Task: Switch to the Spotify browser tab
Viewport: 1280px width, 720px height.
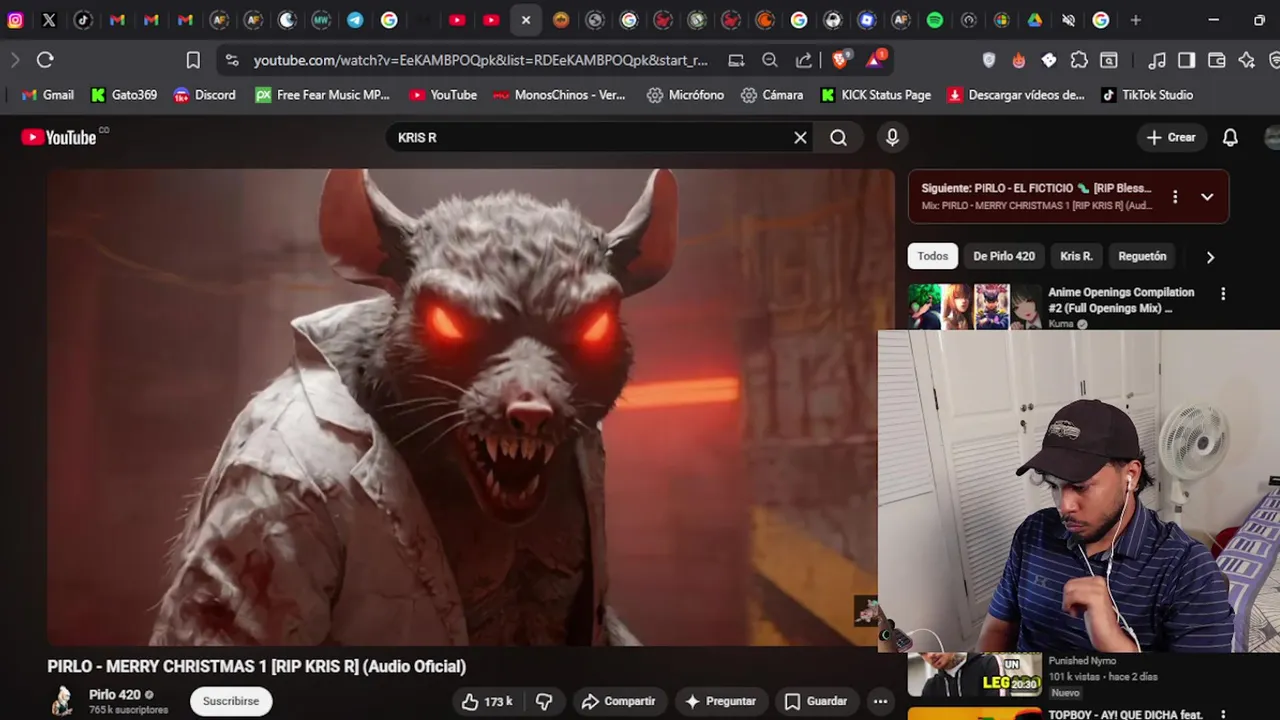Action: point(934,20)
